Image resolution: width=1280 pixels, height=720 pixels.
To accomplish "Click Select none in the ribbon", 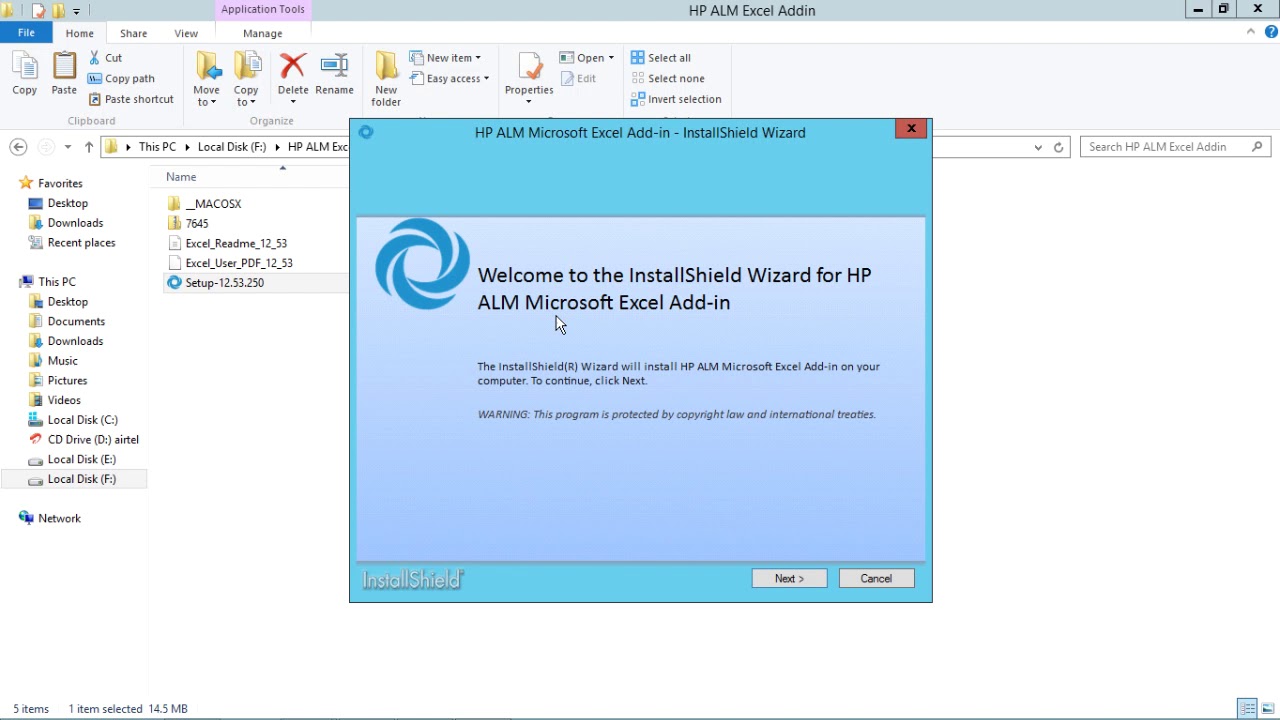I will coord(667,78).
